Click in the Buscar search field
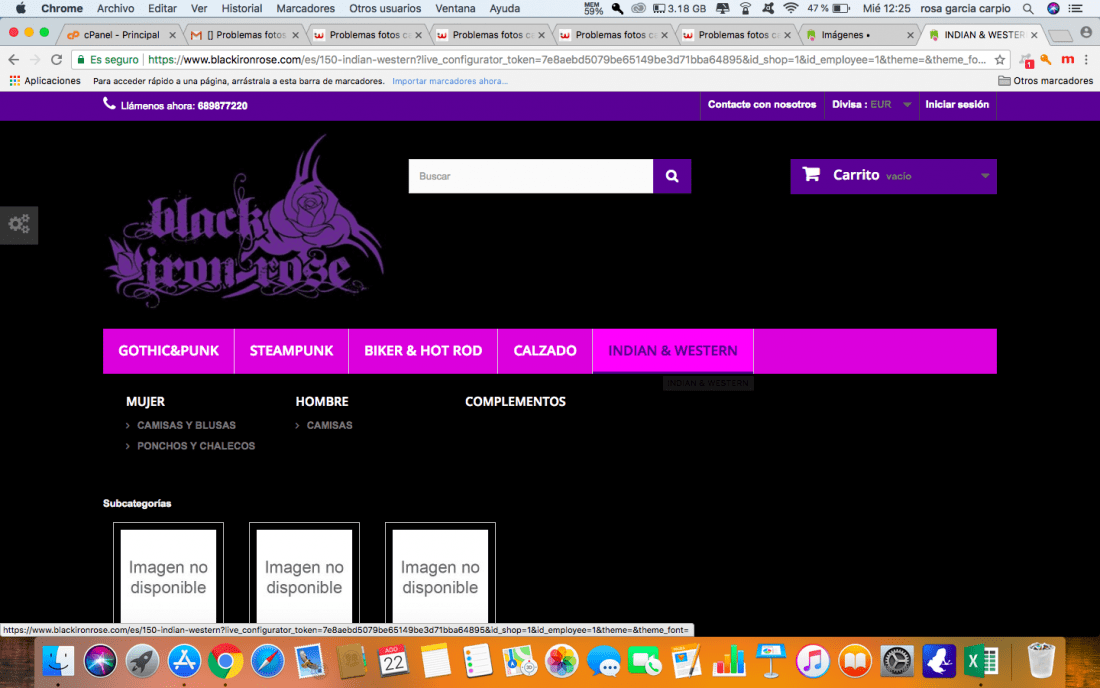Image resolution: width=1100 pixels, height=688 pixels. 531,176
